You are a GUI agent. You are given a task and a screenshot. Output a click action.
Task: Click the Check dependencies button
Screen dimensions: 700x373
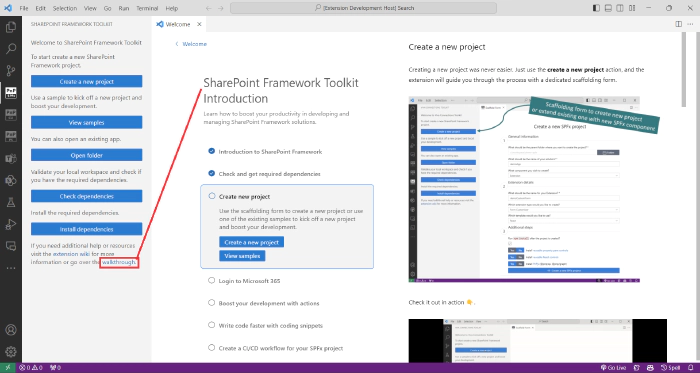click(x=87, y=196)
